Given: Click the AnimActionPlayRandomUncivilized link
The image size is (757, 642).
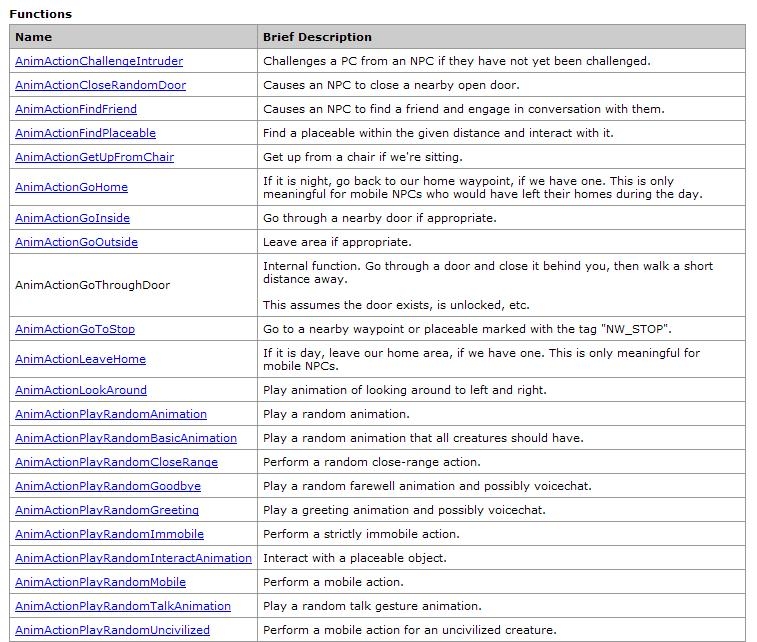Looking at the screenshot, I should coord(112,630).
